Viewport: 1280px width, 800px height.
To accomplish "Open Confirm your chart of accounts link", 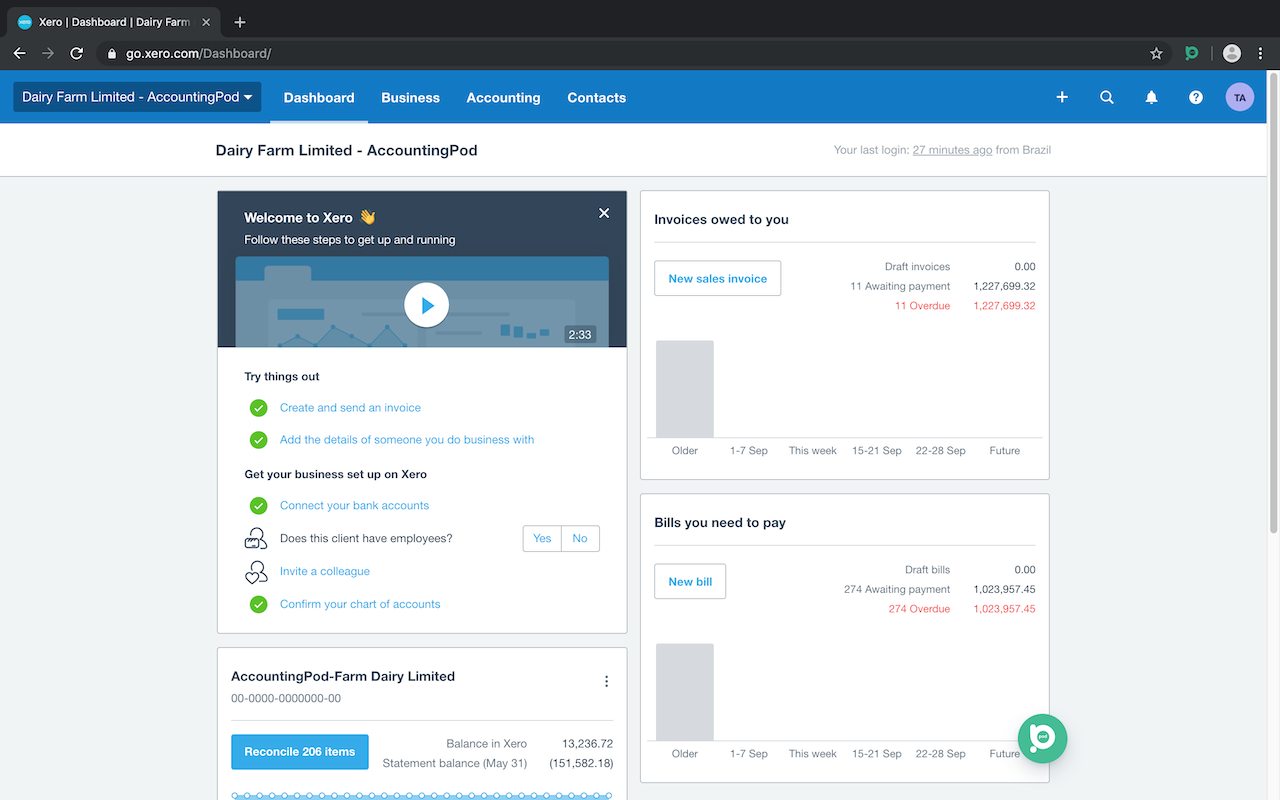I will click(360, 604).
